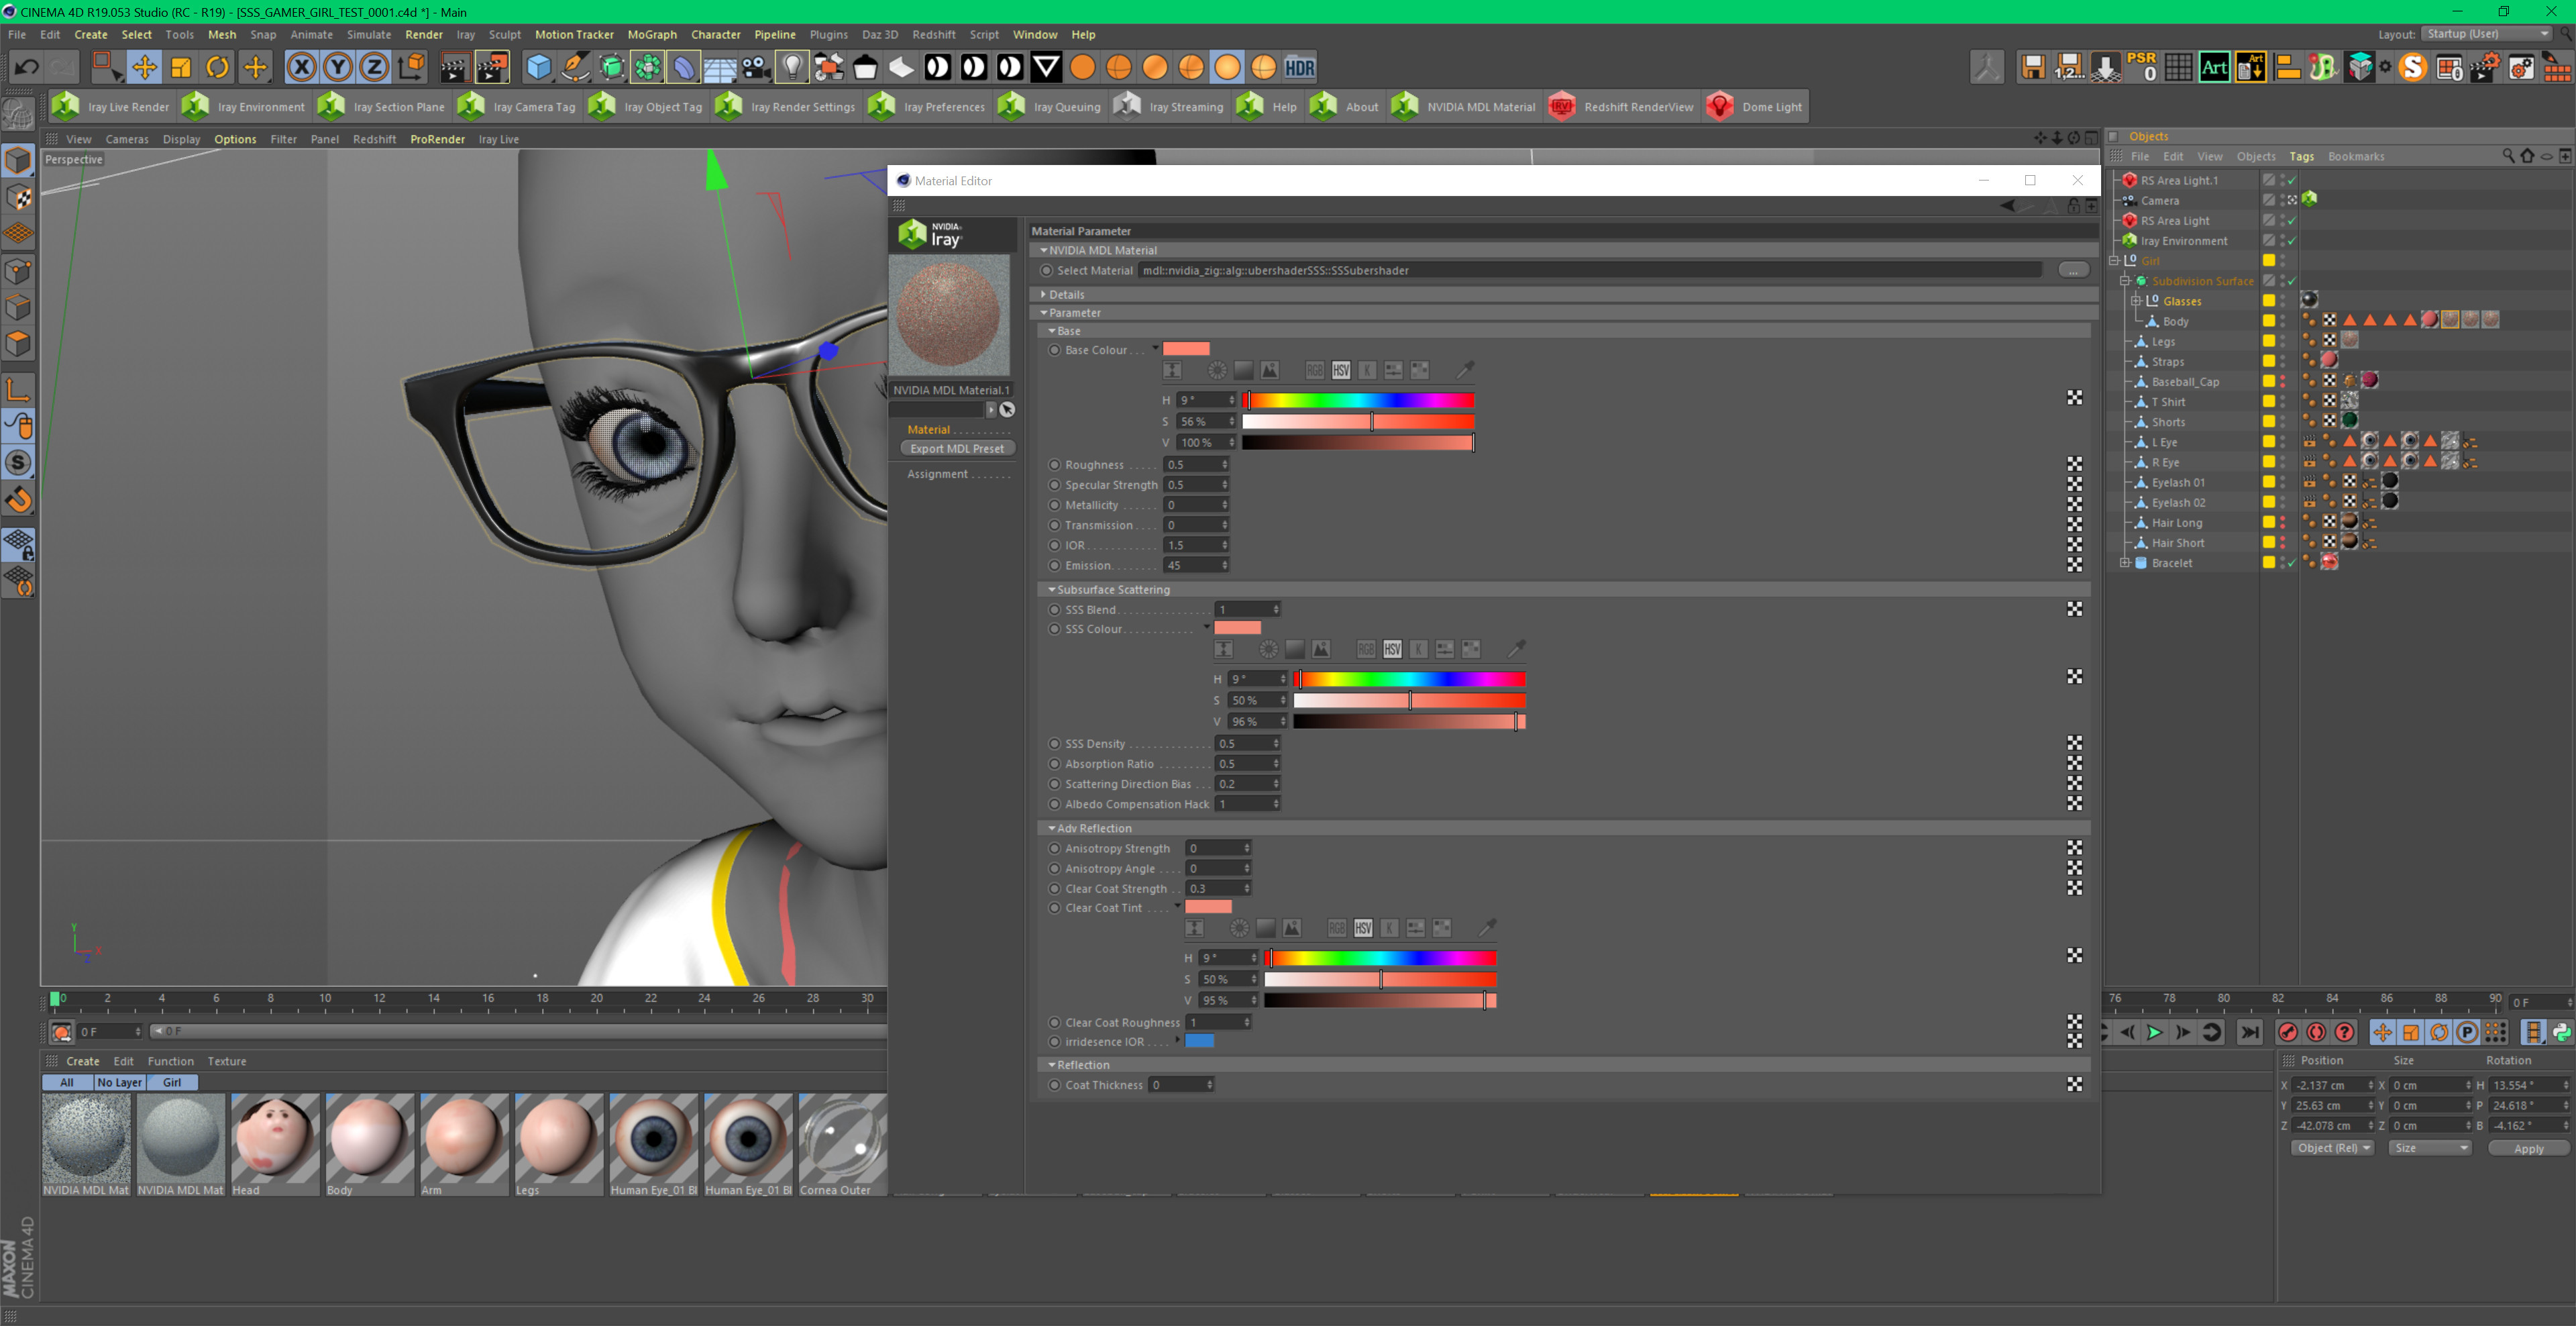Click Export MDL Preset button
This screenshot has width=2576, height=1326.
(x=957, y=448)
